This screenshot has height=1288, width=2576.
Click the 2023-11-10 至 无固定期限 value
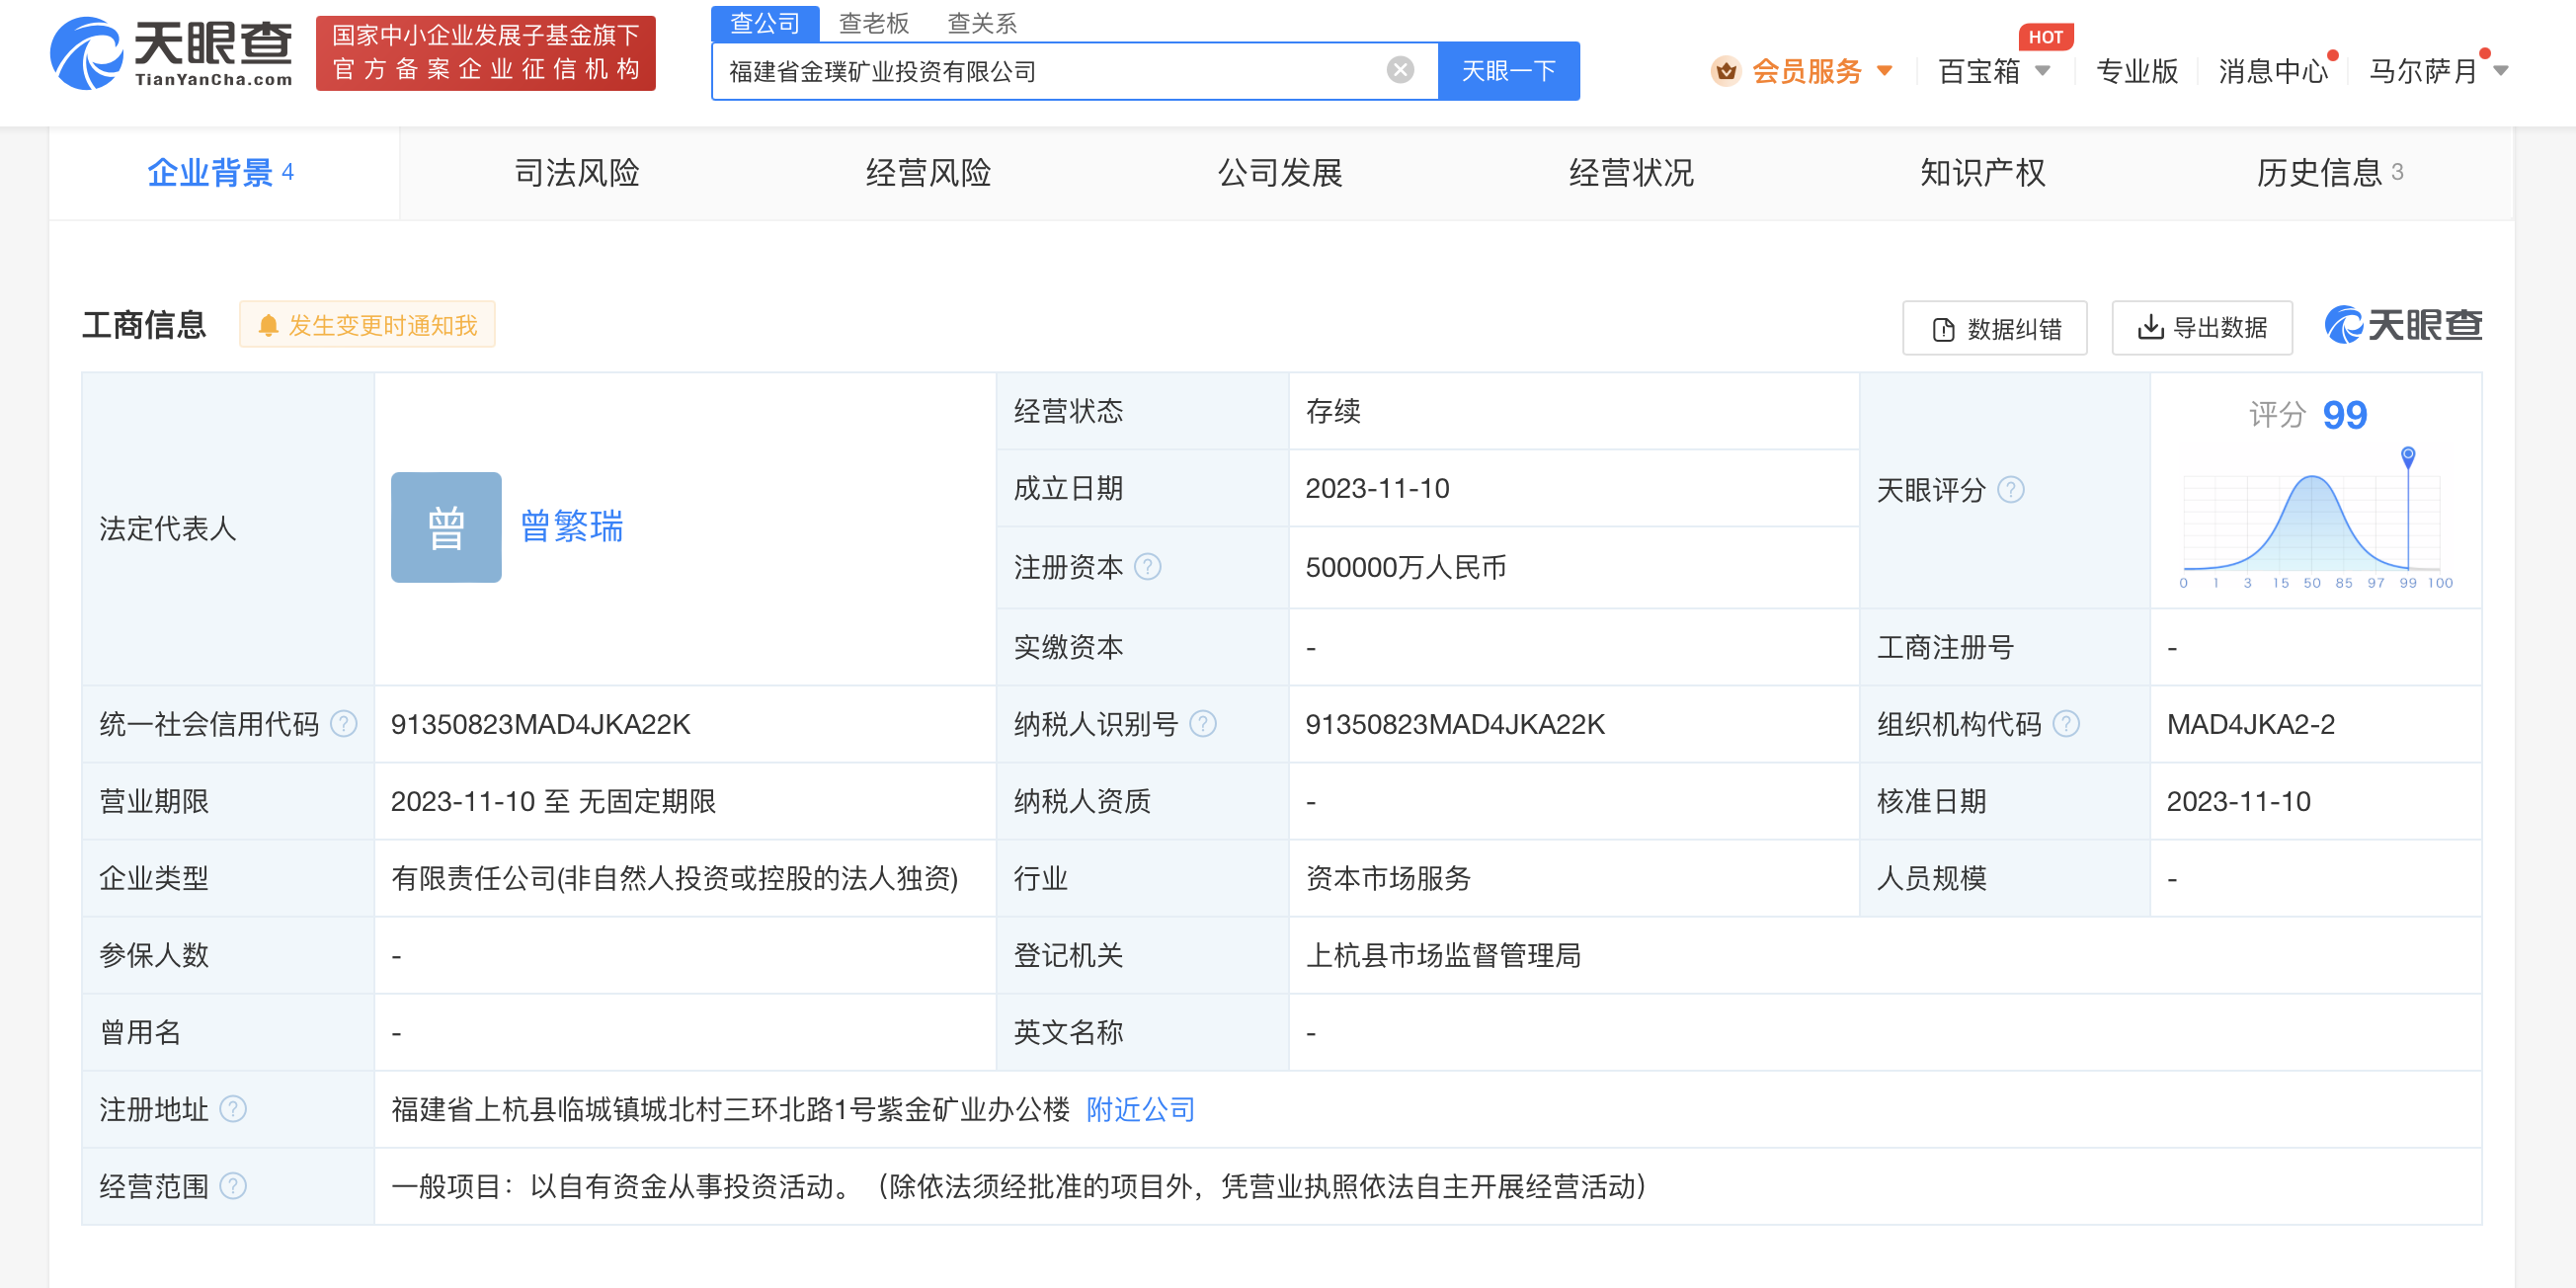point(553,801)
